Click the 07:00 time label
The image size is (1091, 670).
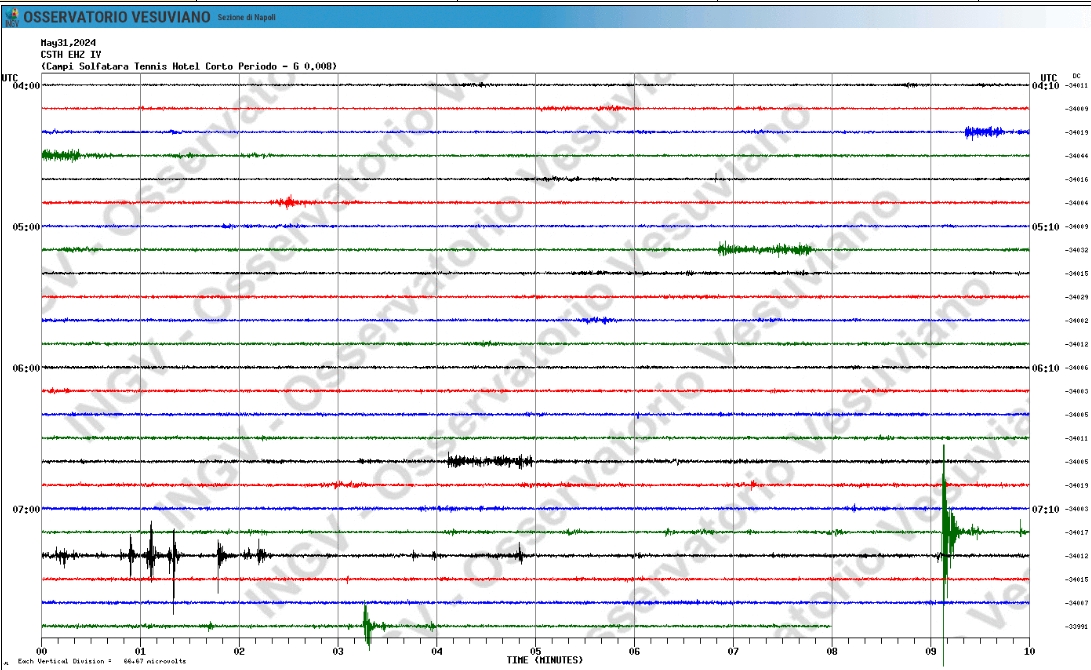[x=26, y=509]
